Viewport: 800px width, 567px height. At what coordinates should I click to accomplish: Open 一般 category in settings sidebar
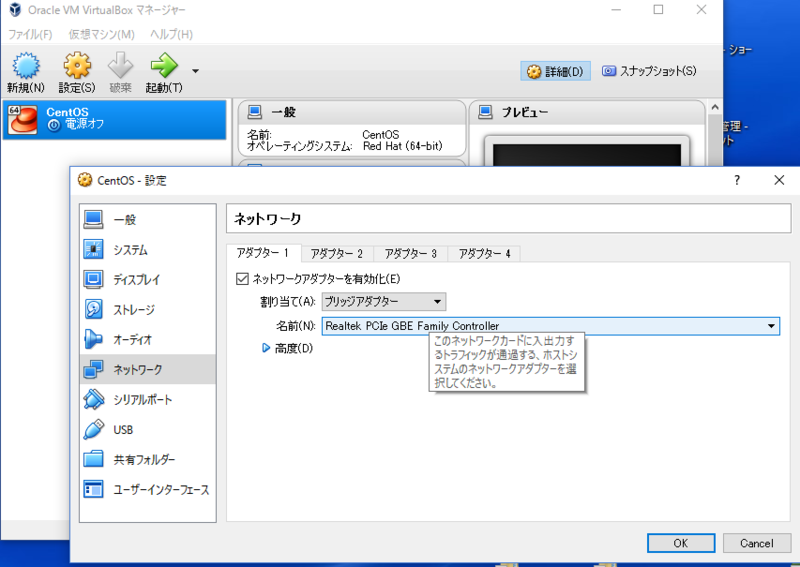click(147, 219)
